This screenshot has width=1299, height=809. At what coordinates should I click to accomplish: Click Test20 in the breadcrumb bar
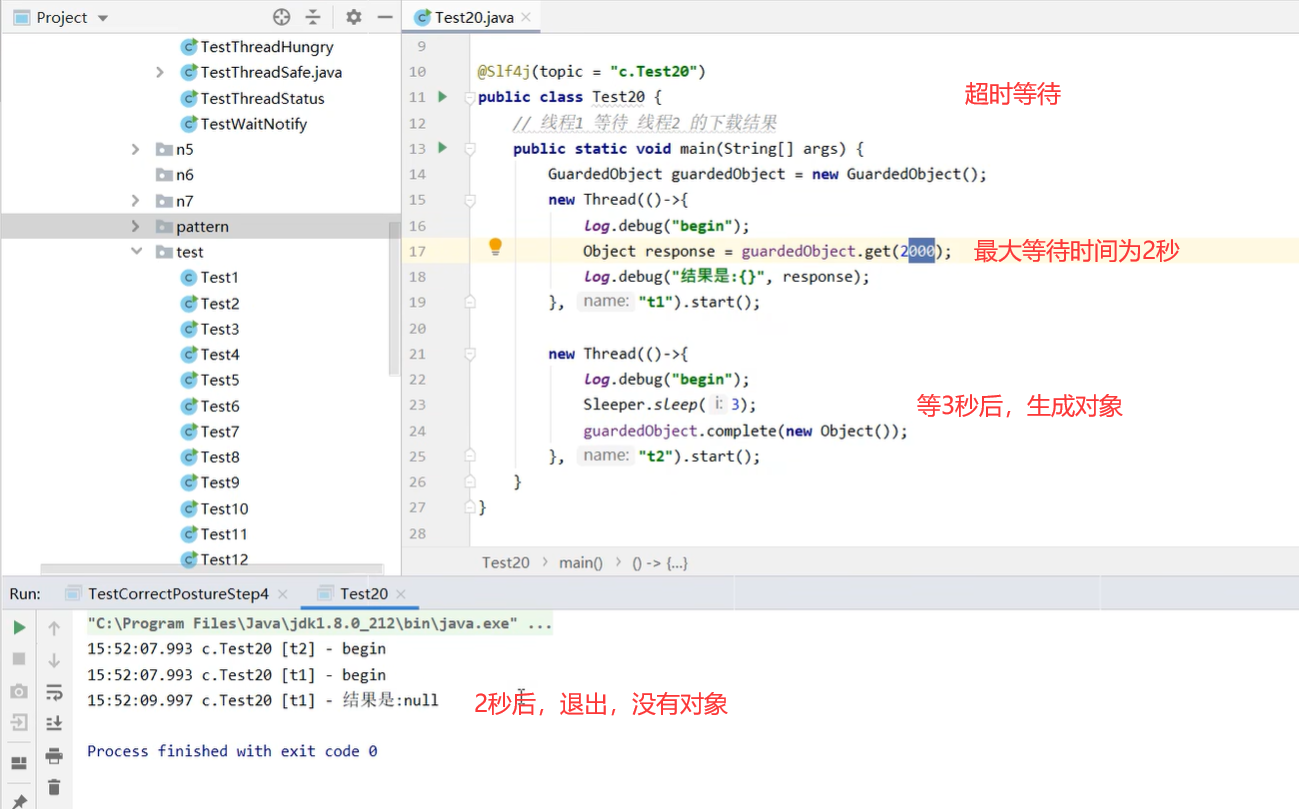pos(506,562)
